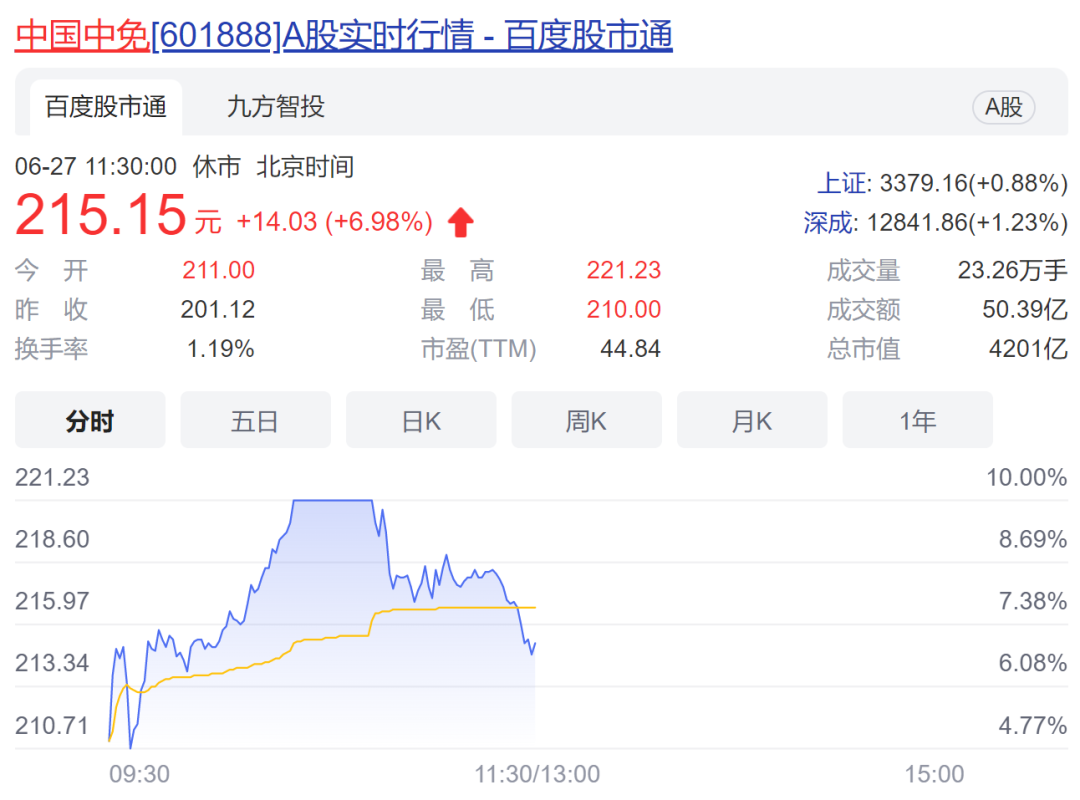Display the 周K candlestick chart
This screenshot has height=800, width=1080.
tap(586, 421)
